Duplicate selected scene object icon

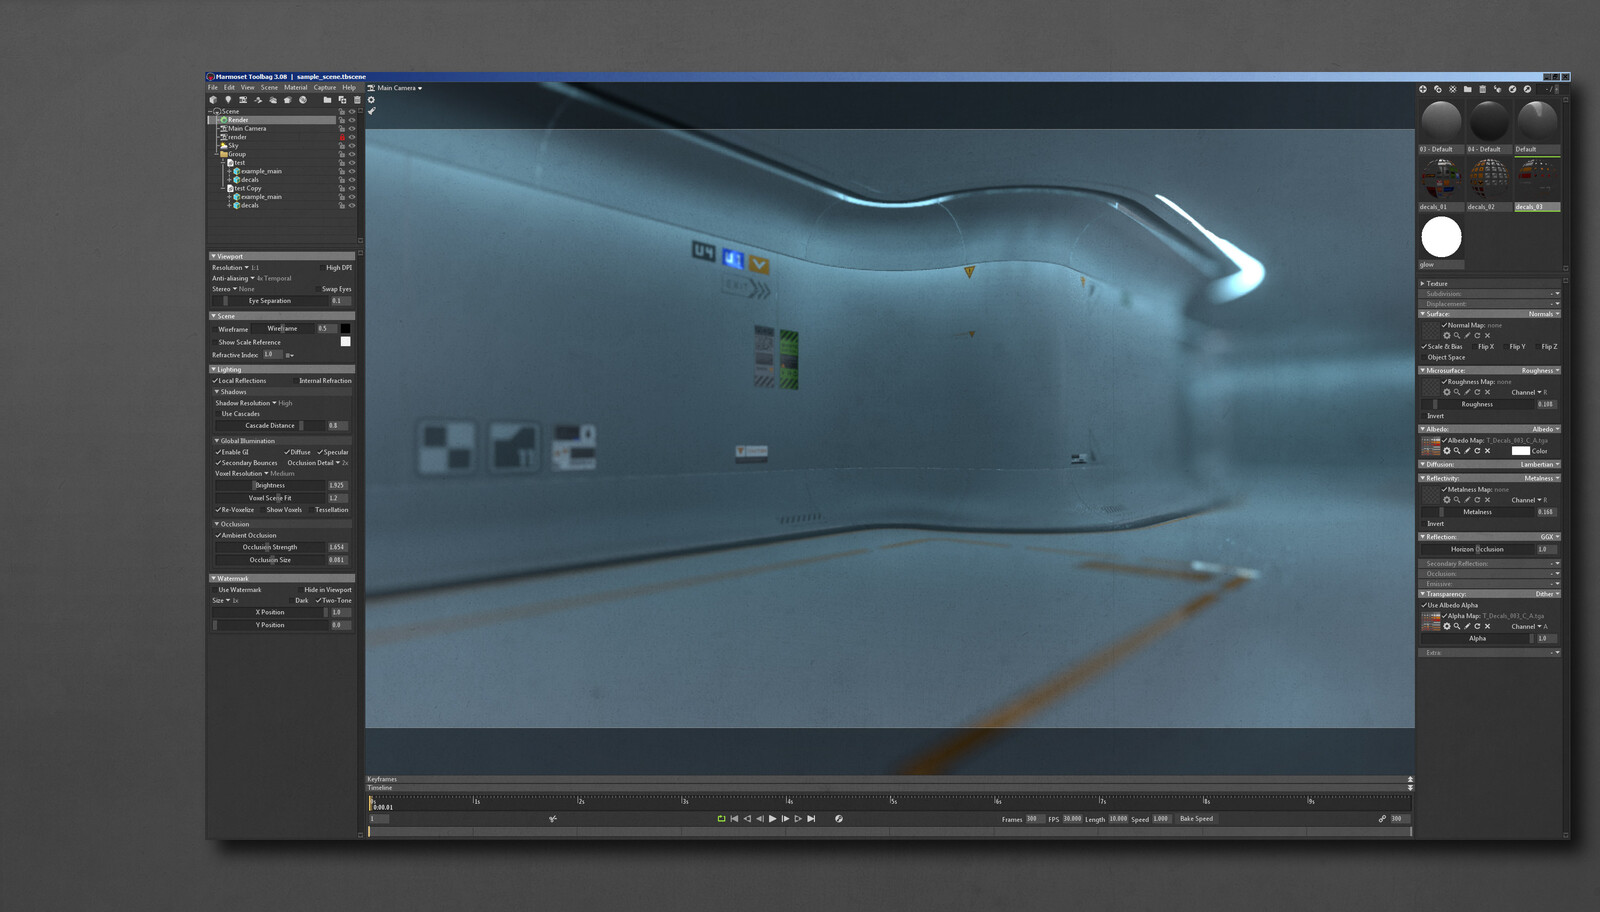point(342,100)
